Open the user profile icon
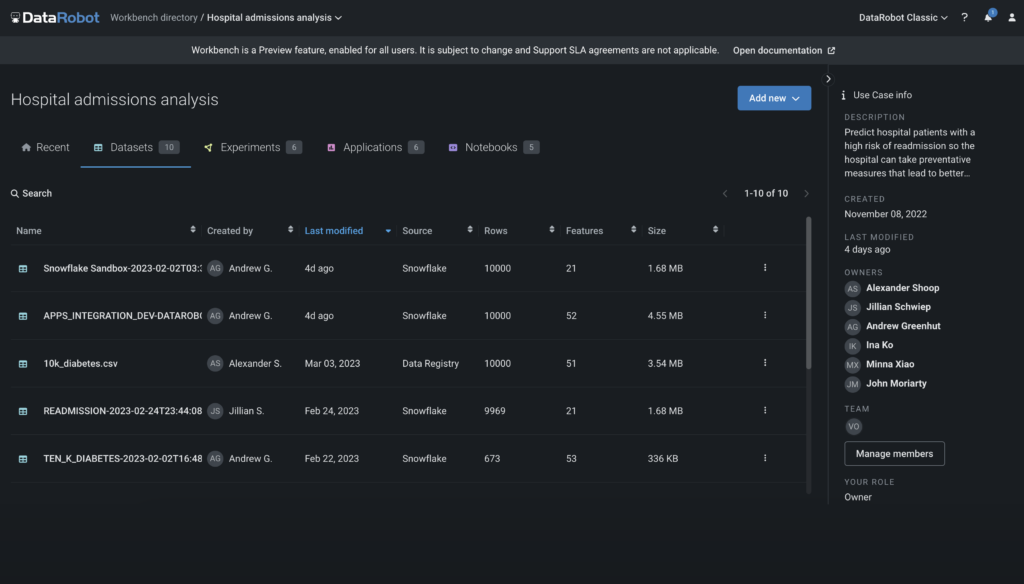Screen dimensions: 1024x584 [x=1012, y=18]
